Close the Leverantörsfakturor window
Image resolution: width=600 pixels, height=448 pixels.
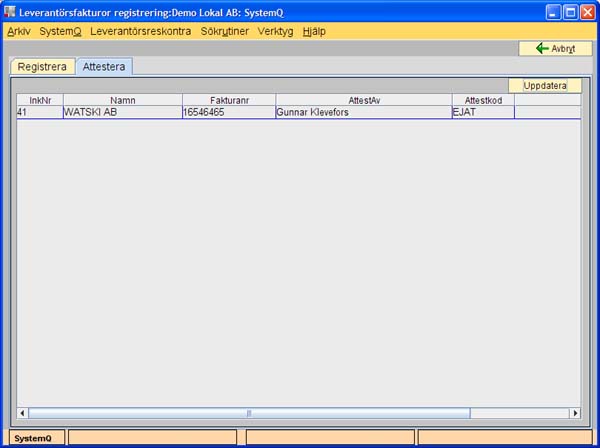coord(587,13)
